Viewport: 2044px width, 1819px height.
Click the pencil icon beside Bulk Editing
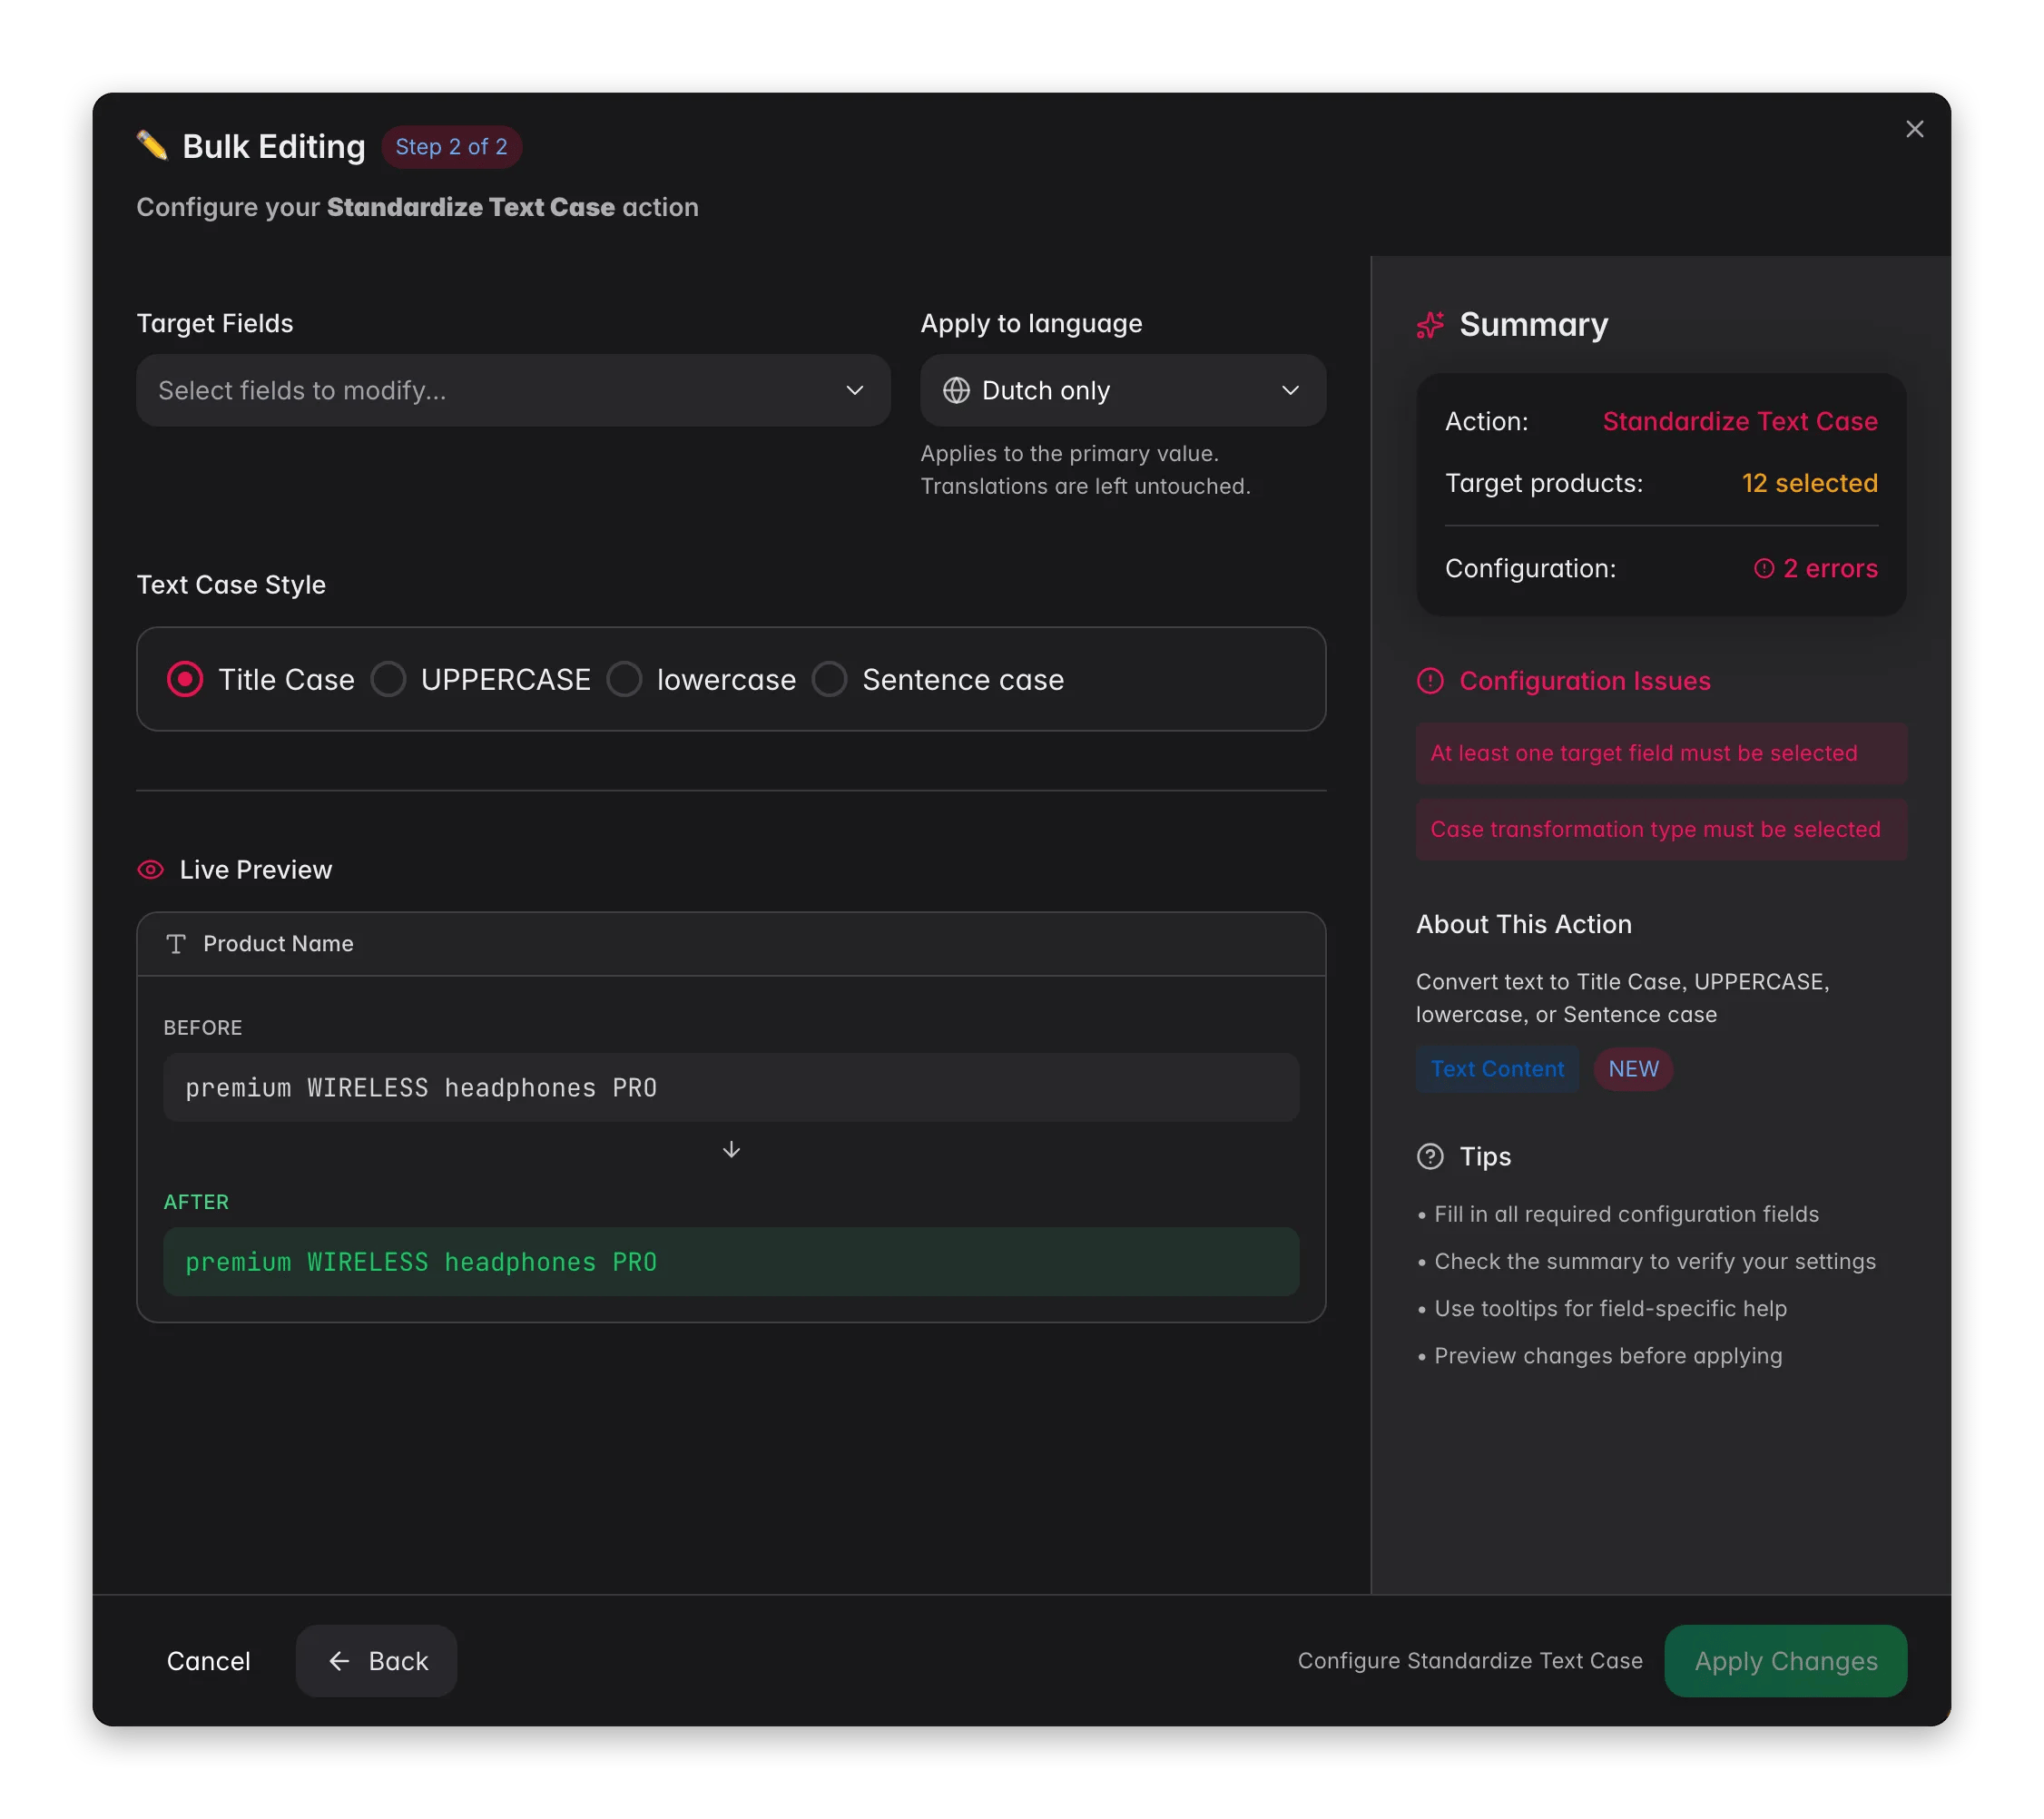(152, 146)
